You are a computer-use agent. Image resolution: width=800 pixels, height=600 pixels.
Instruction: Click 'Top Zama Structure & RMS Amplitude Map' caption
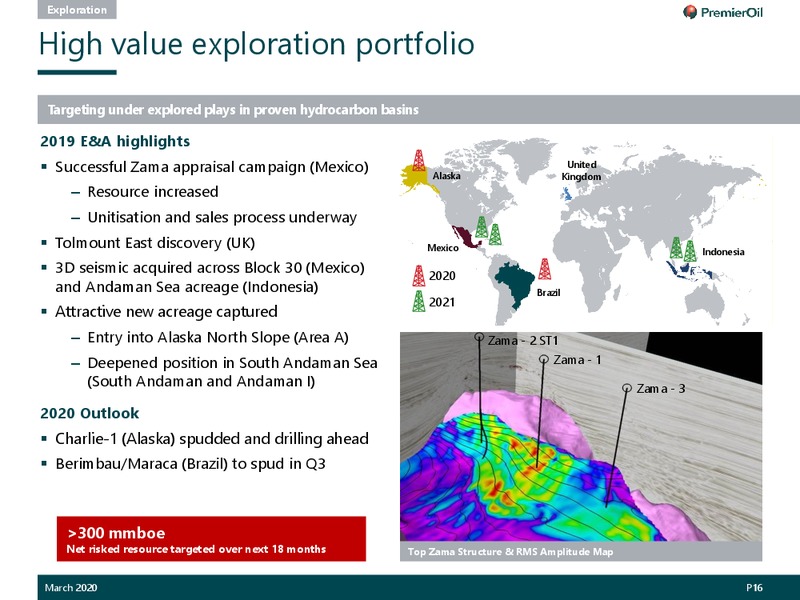click(x=510, y=552)
